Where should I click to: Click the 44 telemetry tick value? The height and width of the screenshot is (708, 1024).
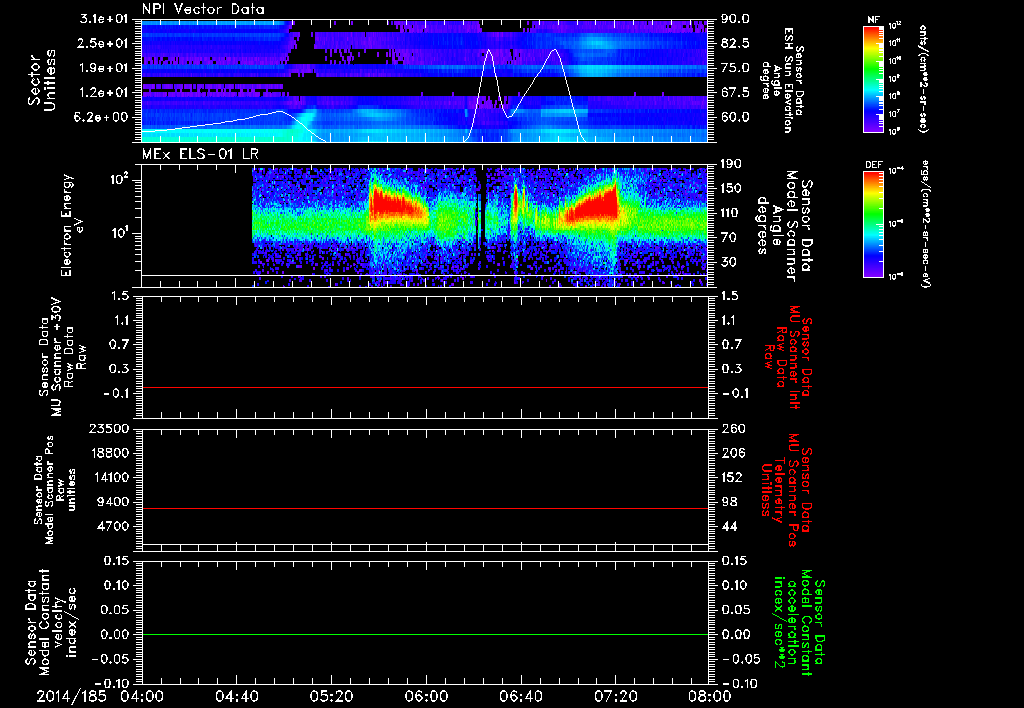730,526
